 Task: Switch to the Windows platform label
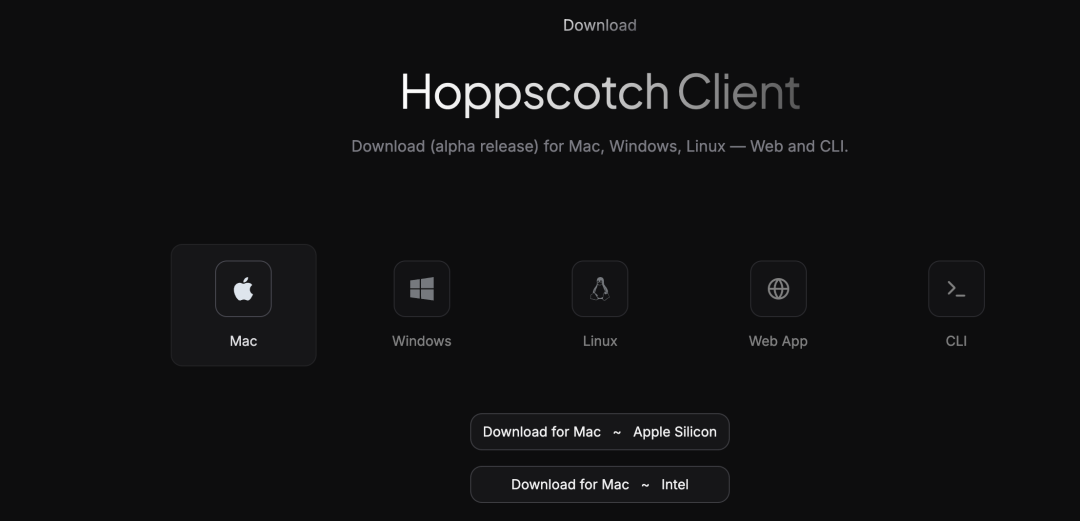coord(422,341)
